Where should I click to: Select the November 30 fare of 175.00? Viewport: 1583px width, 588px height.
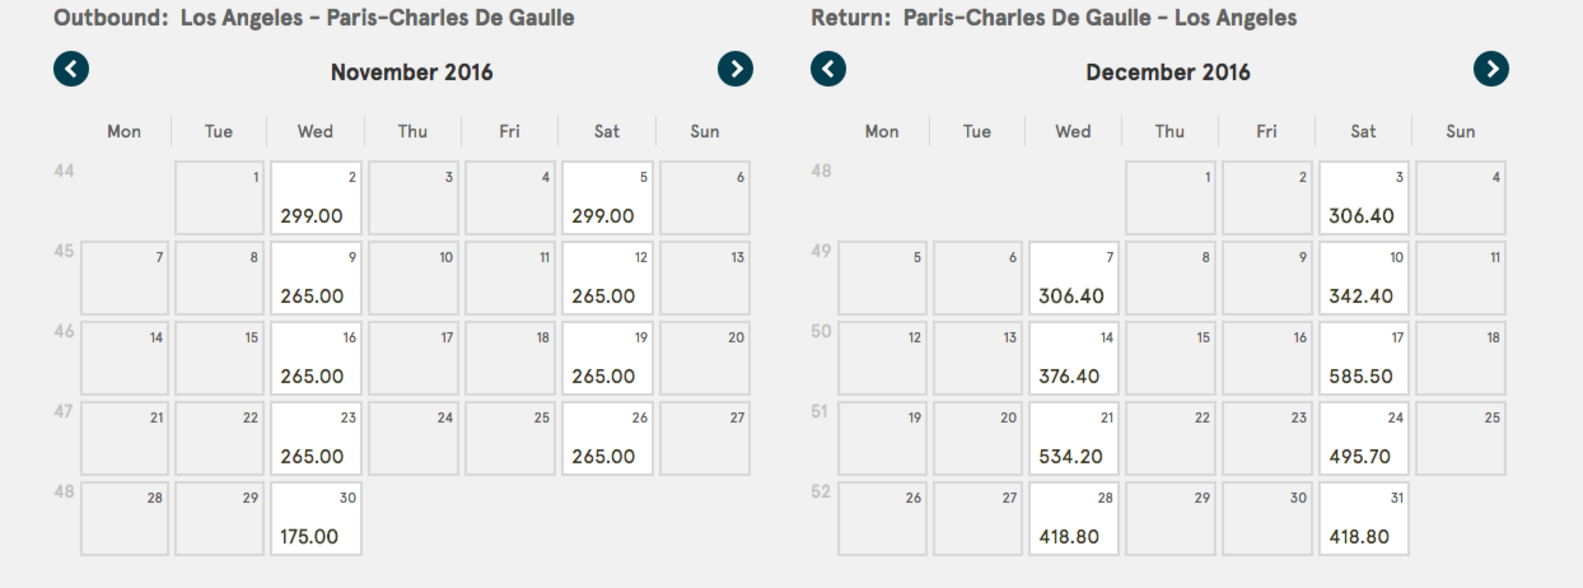point(315,518)
